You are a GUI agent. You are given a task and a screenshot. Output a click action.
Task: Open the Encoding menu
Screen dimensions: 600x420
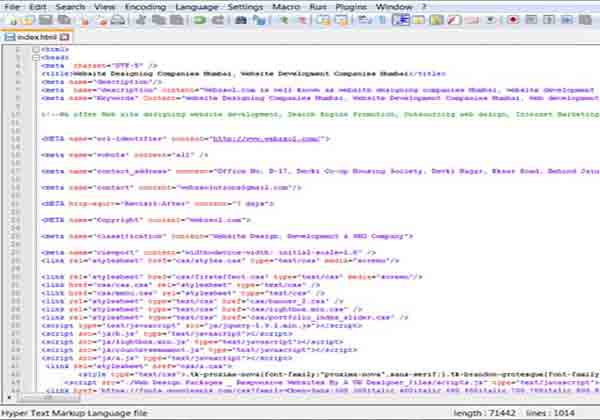[145, 7]
